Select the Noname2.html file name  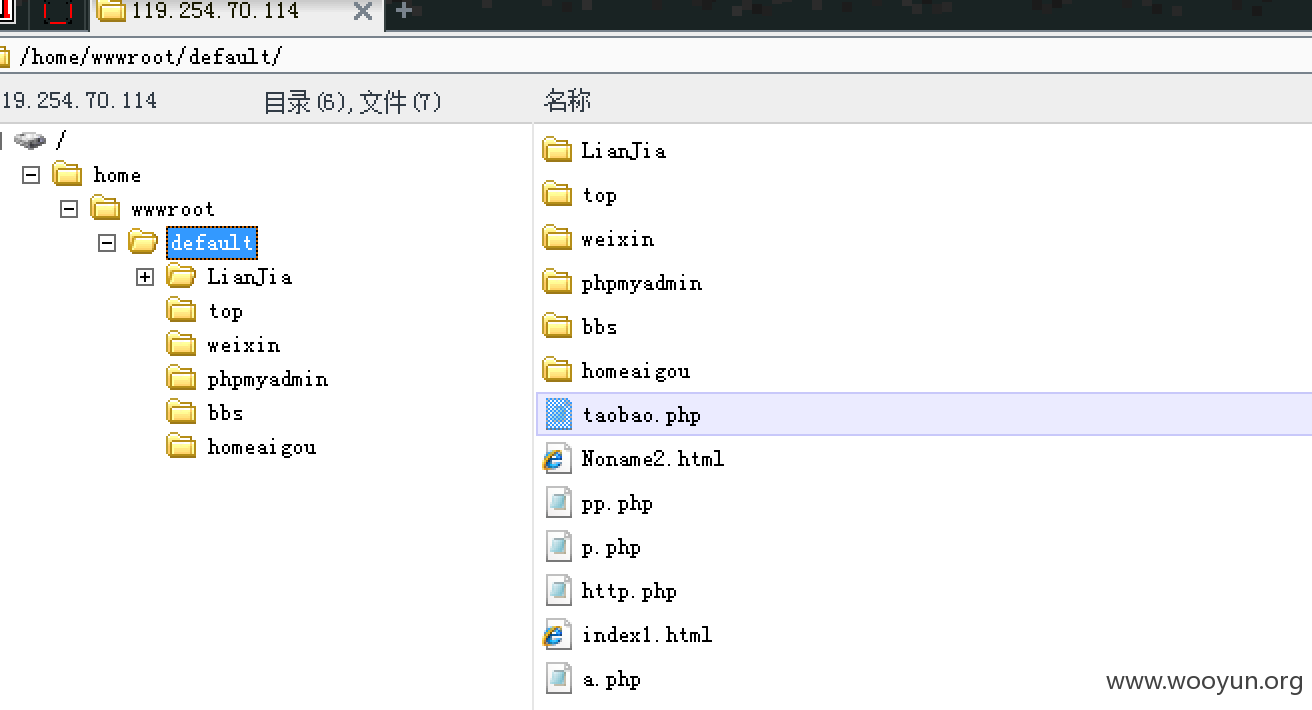(653, 459)
